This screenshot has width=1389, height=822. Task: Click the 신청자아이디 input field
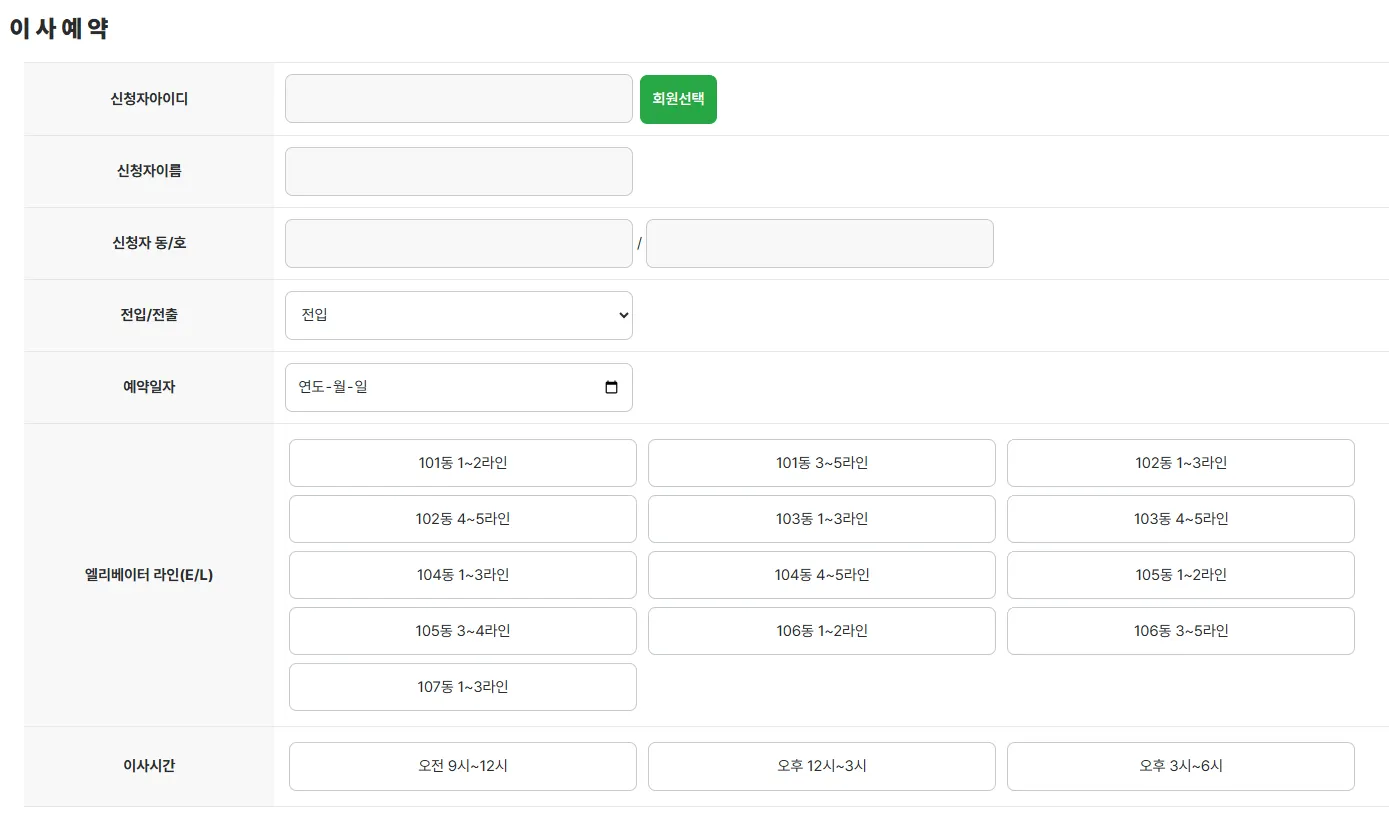(x=458, y=99)
